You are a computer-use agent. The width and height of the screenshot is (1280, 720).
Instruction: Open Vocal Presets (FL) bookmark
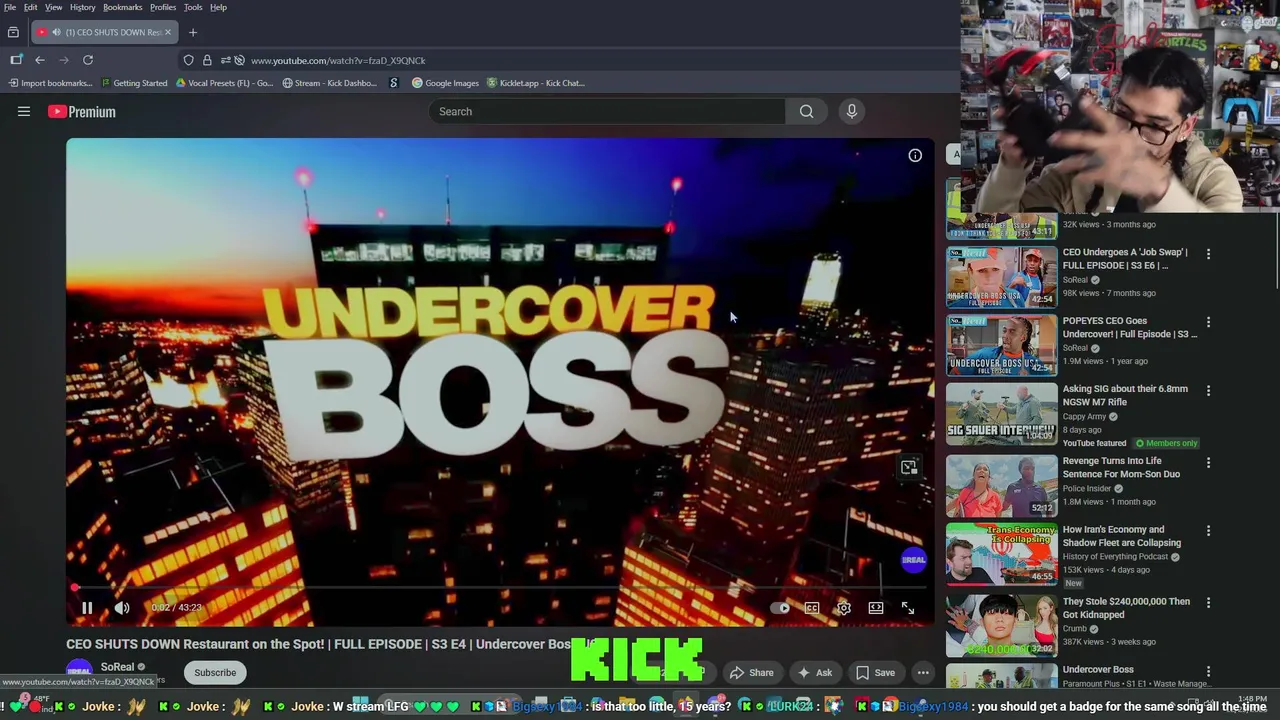(x=224, y=83)
